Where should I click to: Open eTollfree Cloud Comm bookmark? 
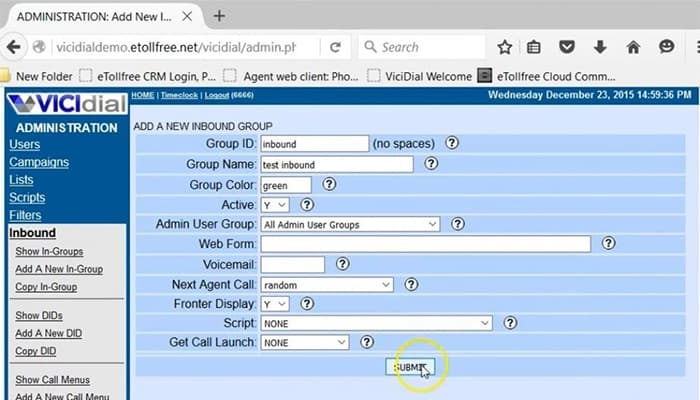point(546,76)
